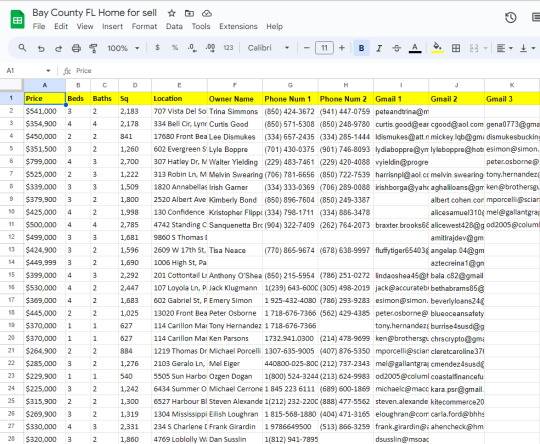
Task: Star the Bay County FL document
Action: (172, 13)
